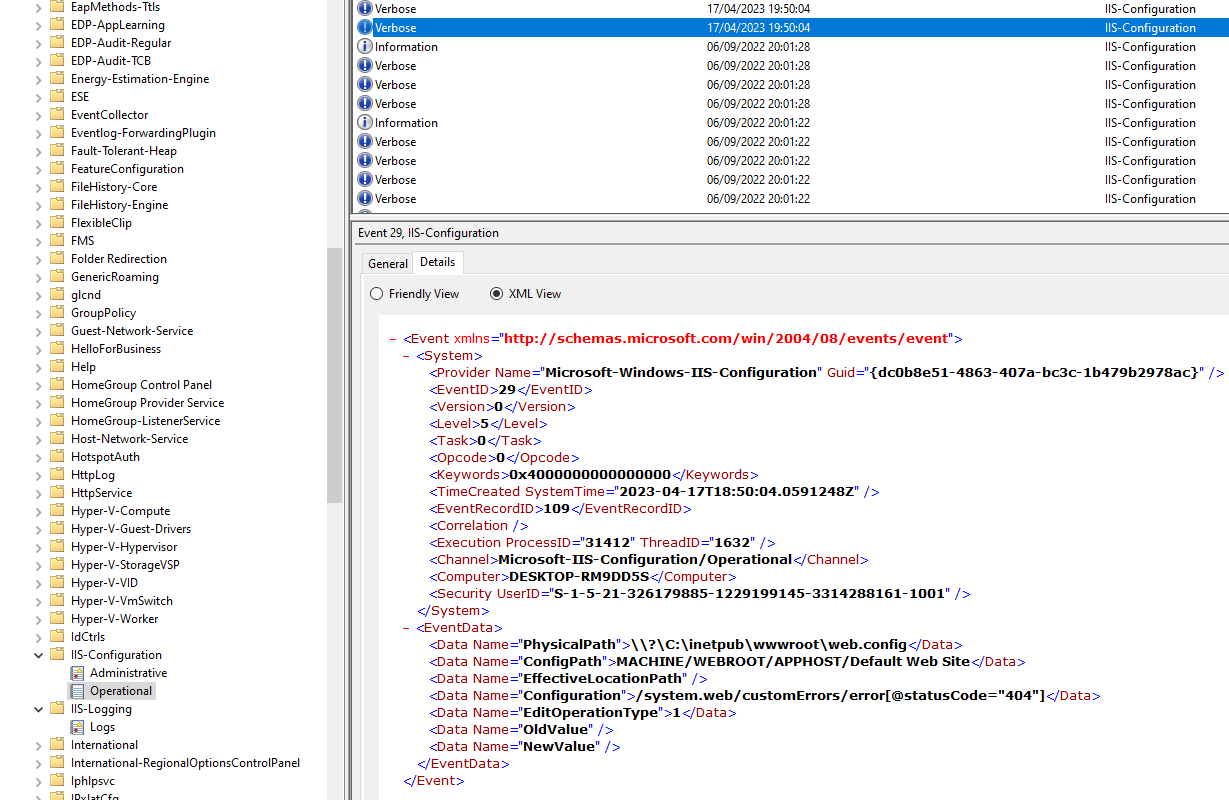Click the info icon of the selected Verbose event
1229x800 pixels.
point(365,28)
